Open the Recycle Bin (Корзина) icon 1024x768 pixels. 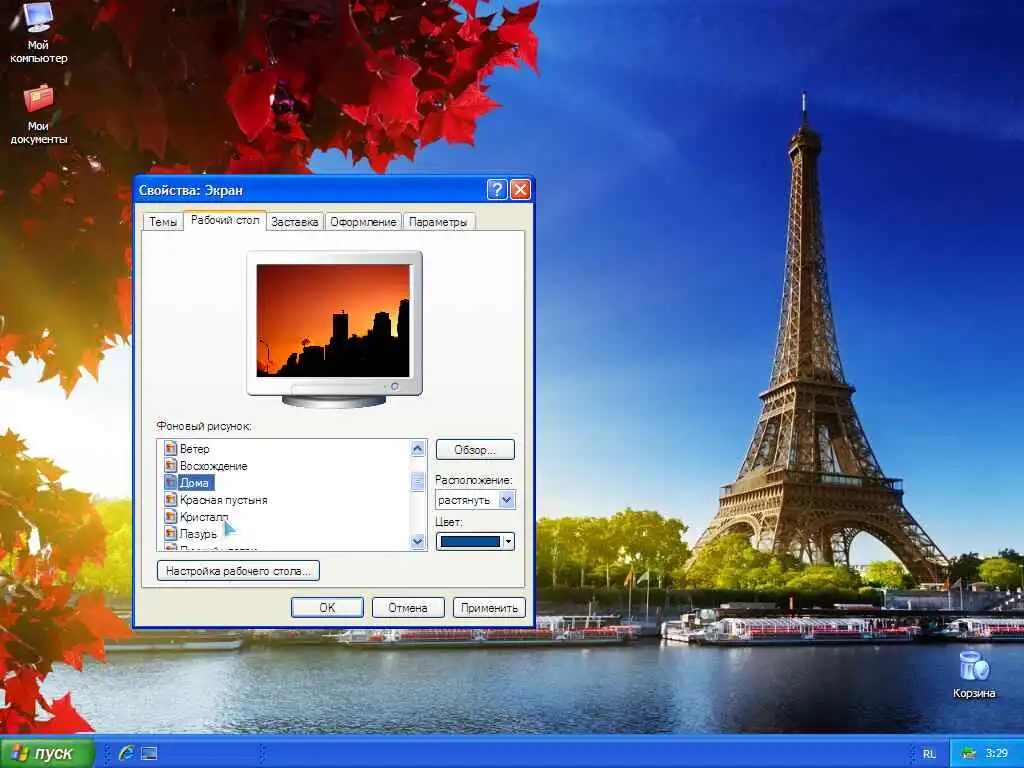[974, 674]
